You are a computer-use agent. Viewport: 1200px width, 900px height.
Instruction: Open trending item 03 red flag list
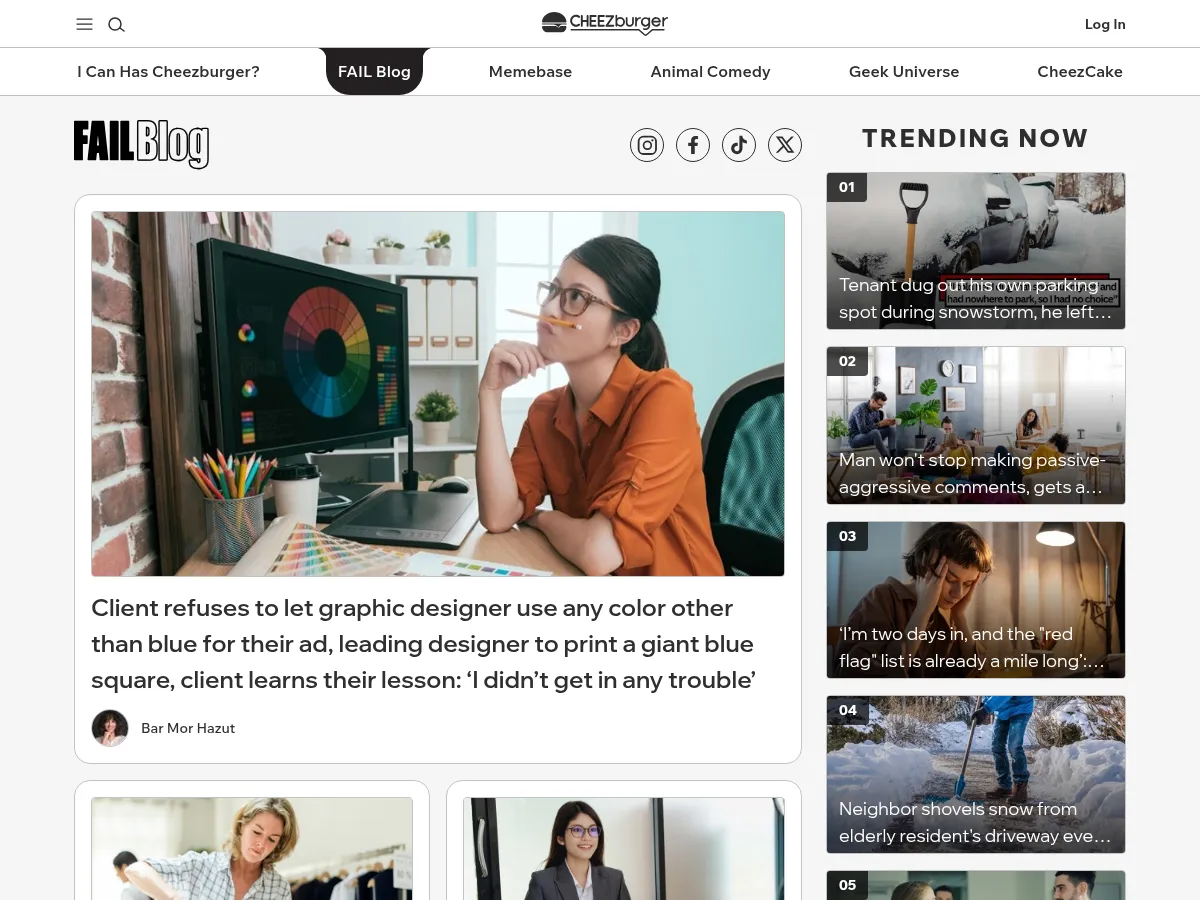pyautogui.click(x=976, y=600)
